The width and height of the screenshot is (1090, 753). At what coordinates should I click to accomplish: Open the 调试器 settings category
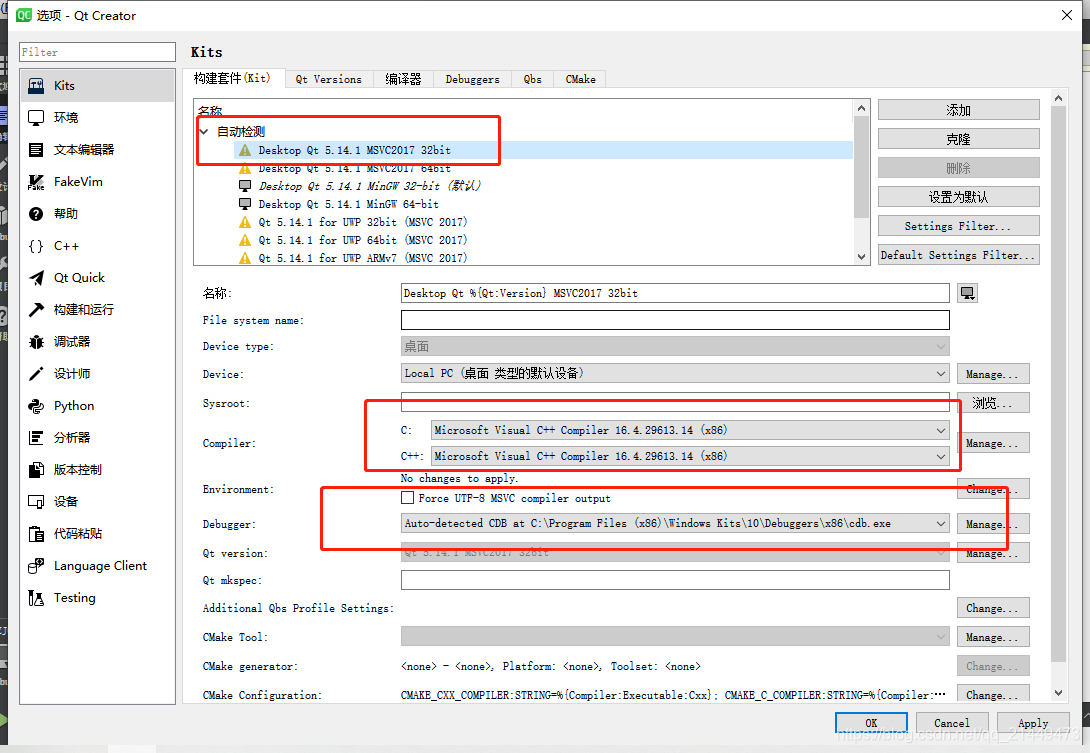97,341
